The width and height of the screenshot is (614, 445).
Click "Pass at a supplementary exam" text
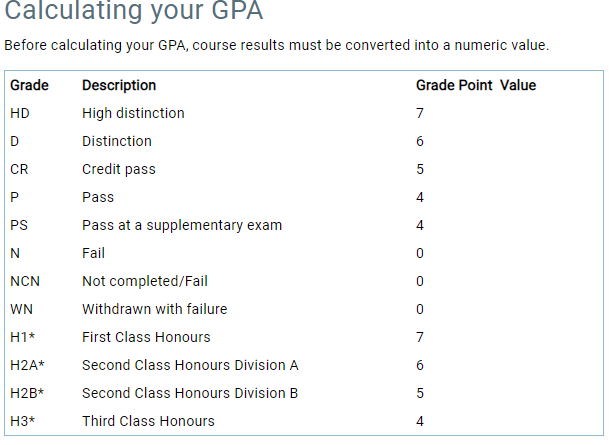click(x=182, y=225)
